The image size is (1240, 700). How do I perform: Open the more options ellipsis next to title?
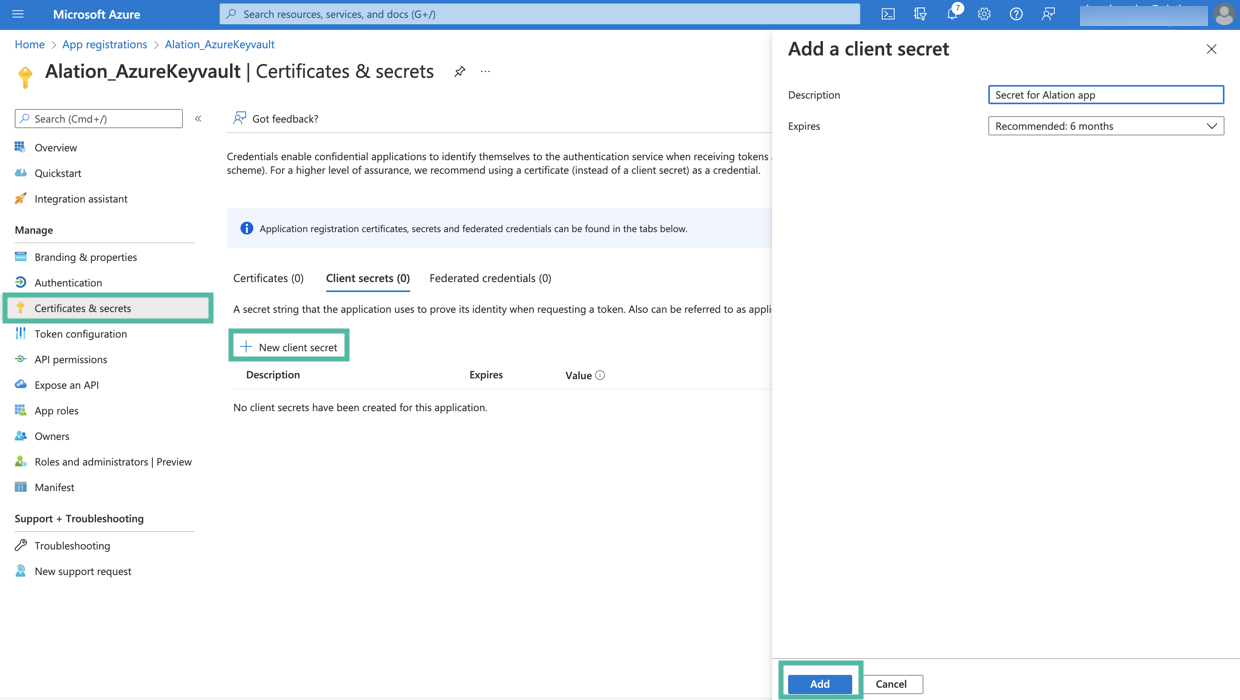pyautogui.click(x=486, y=72)
